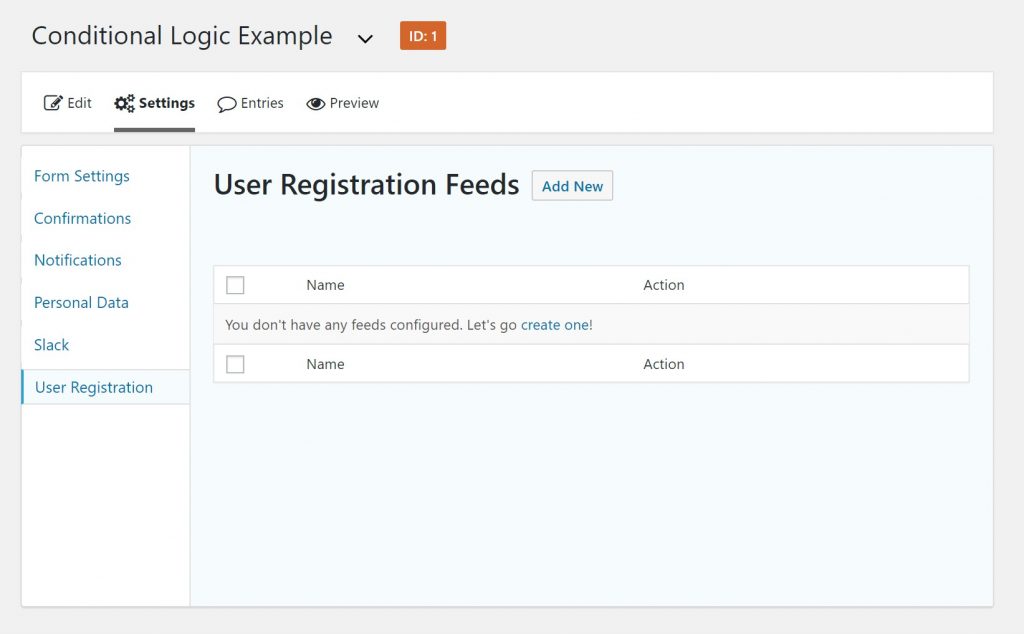The width and height of the screenshot is (1024, 634).
Task: Open Form Settings in the sidebar
Action: 82,176
